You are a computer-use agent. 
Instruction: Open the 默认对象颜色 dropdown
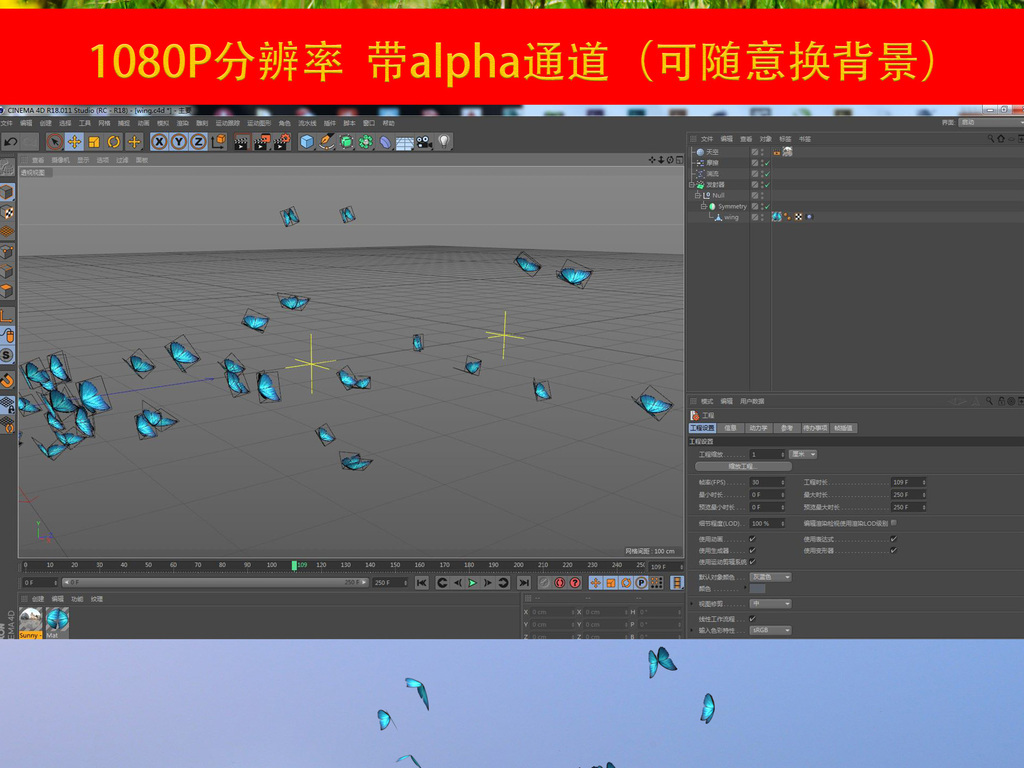click(x=771, y=577)
